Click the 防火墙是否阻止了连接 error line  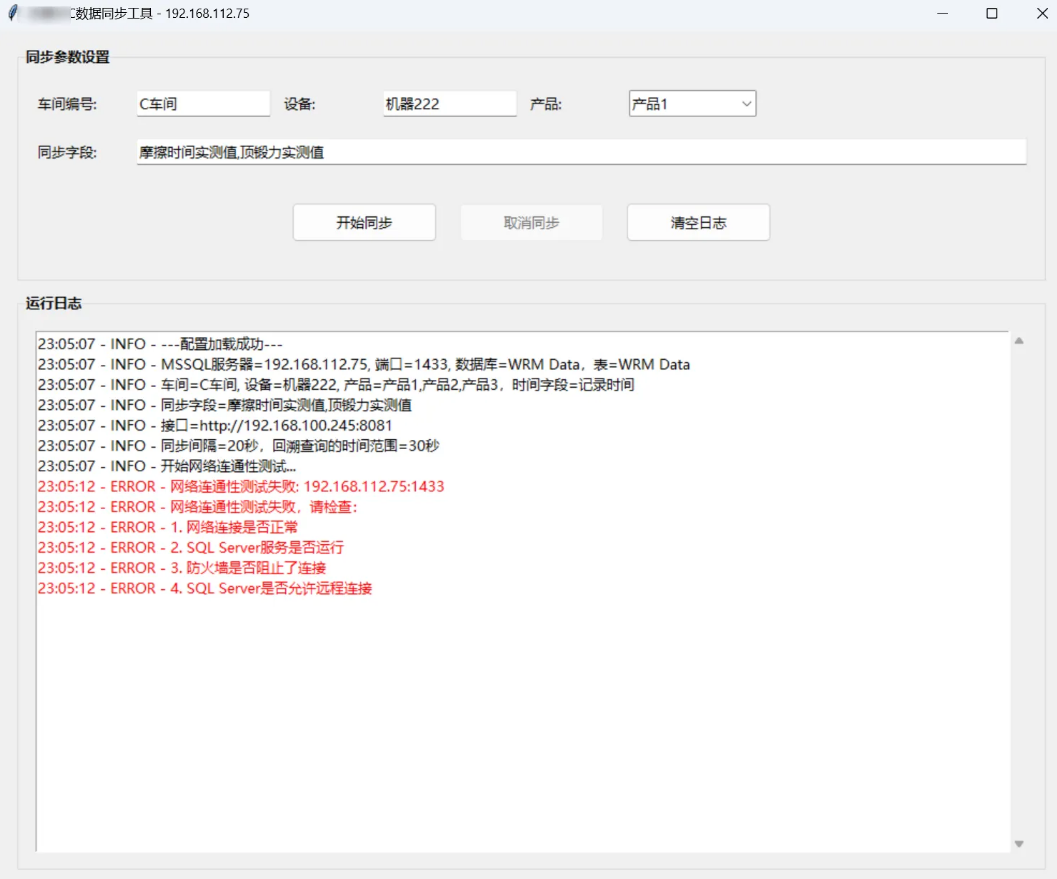tap(181, 568)
